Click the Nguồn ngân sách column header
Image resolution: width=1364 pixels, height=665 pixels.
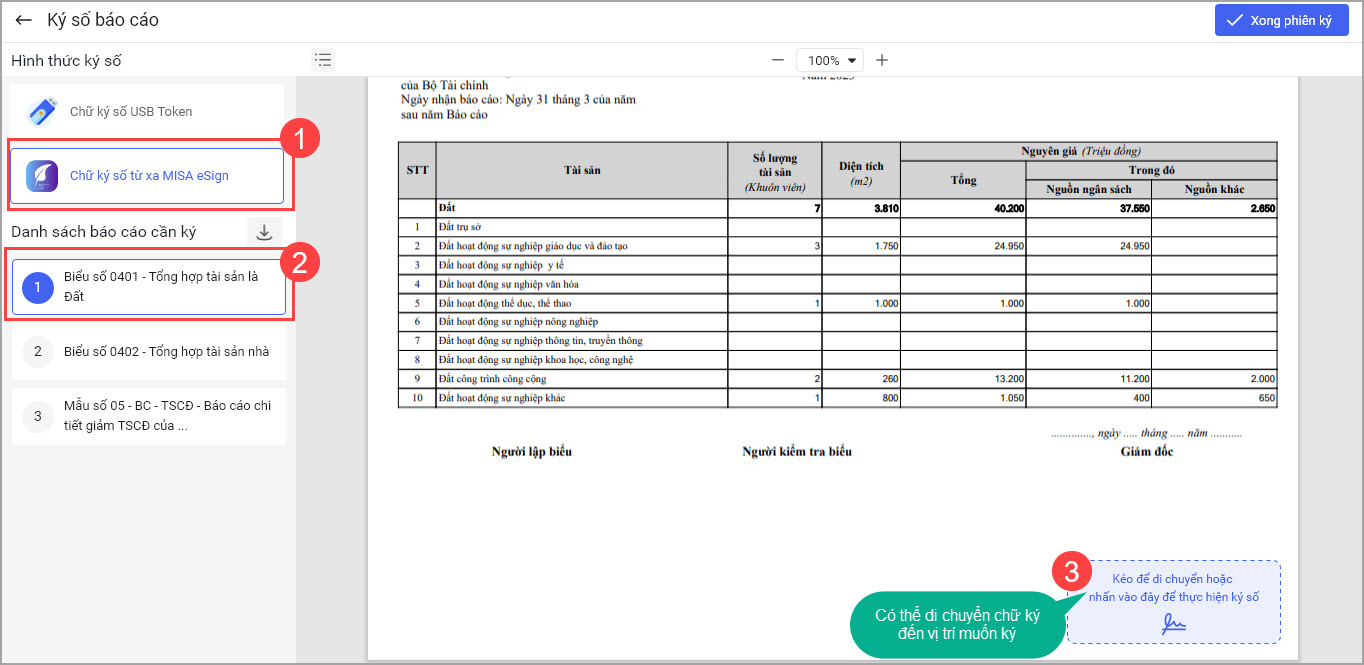1089,189
